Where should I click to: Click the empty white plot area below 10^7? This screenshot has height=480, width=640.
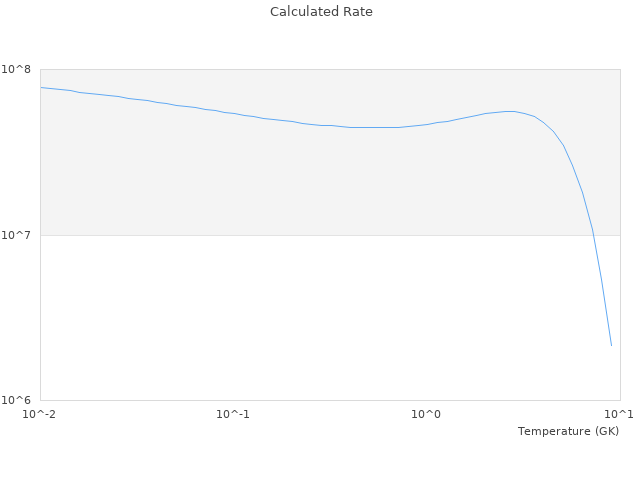300,320
